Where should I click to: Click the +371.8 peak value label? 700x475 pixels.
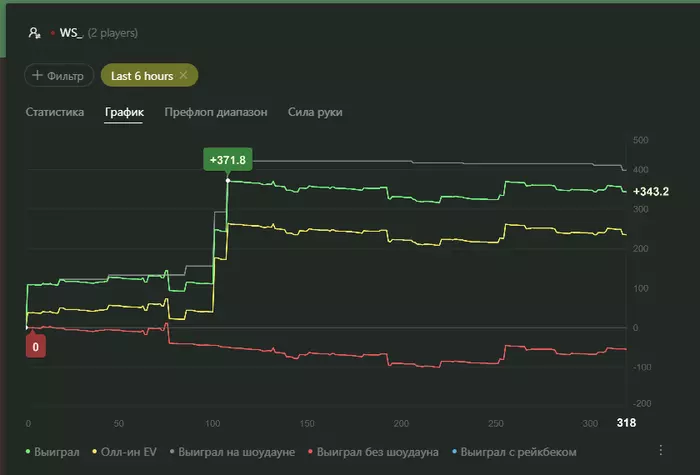[x=227, y=160]
